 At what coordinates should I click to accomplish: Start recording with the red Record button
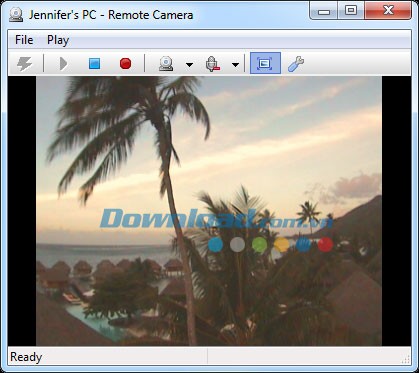125,63
